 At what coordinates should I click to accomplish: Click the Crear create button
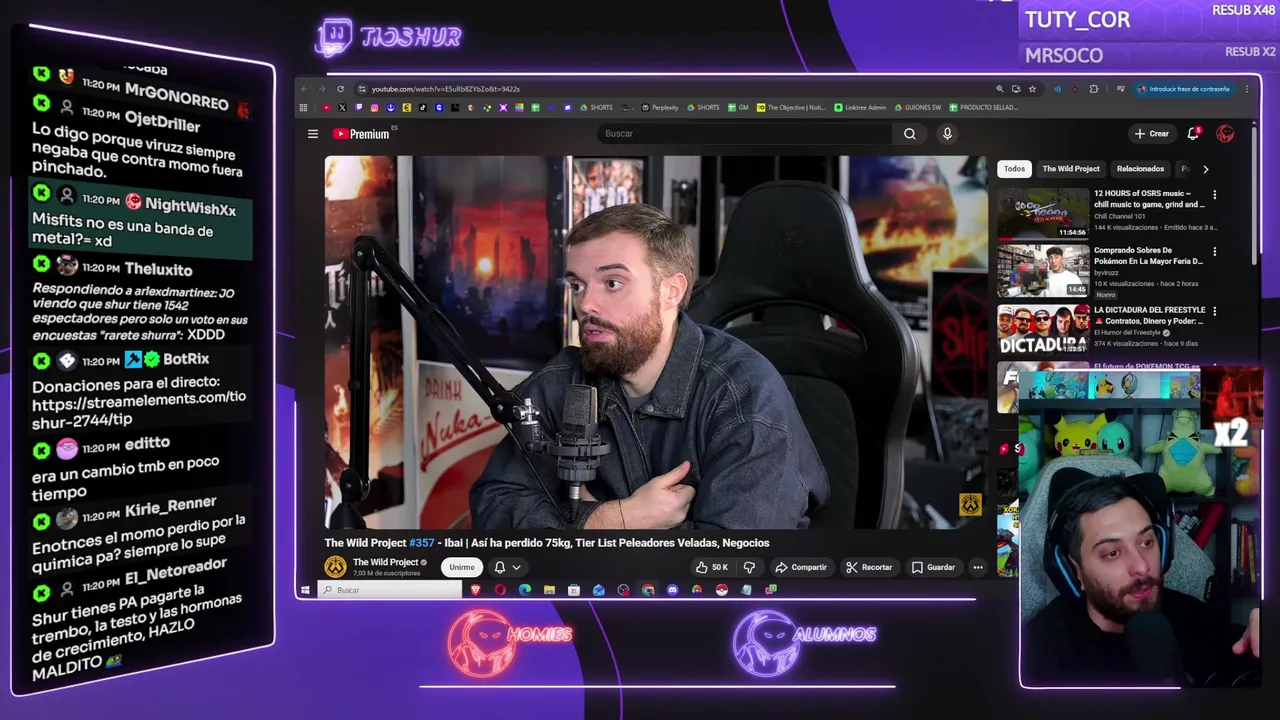click(1151, 134)
